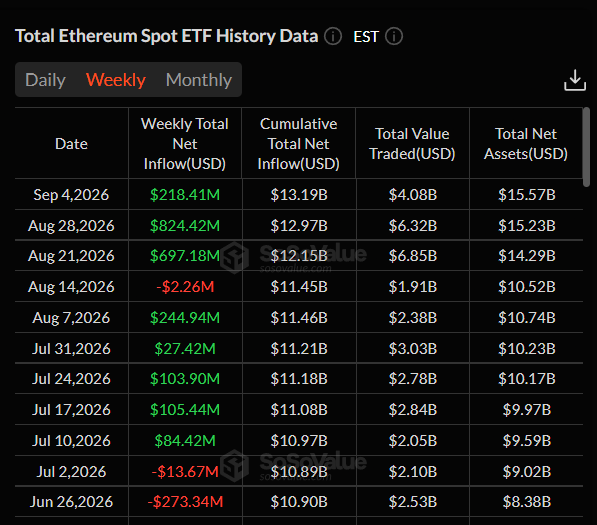The height and width of the screenshot is (525, 597).
Task: Download the ETF history data
Action: (575, 80)
